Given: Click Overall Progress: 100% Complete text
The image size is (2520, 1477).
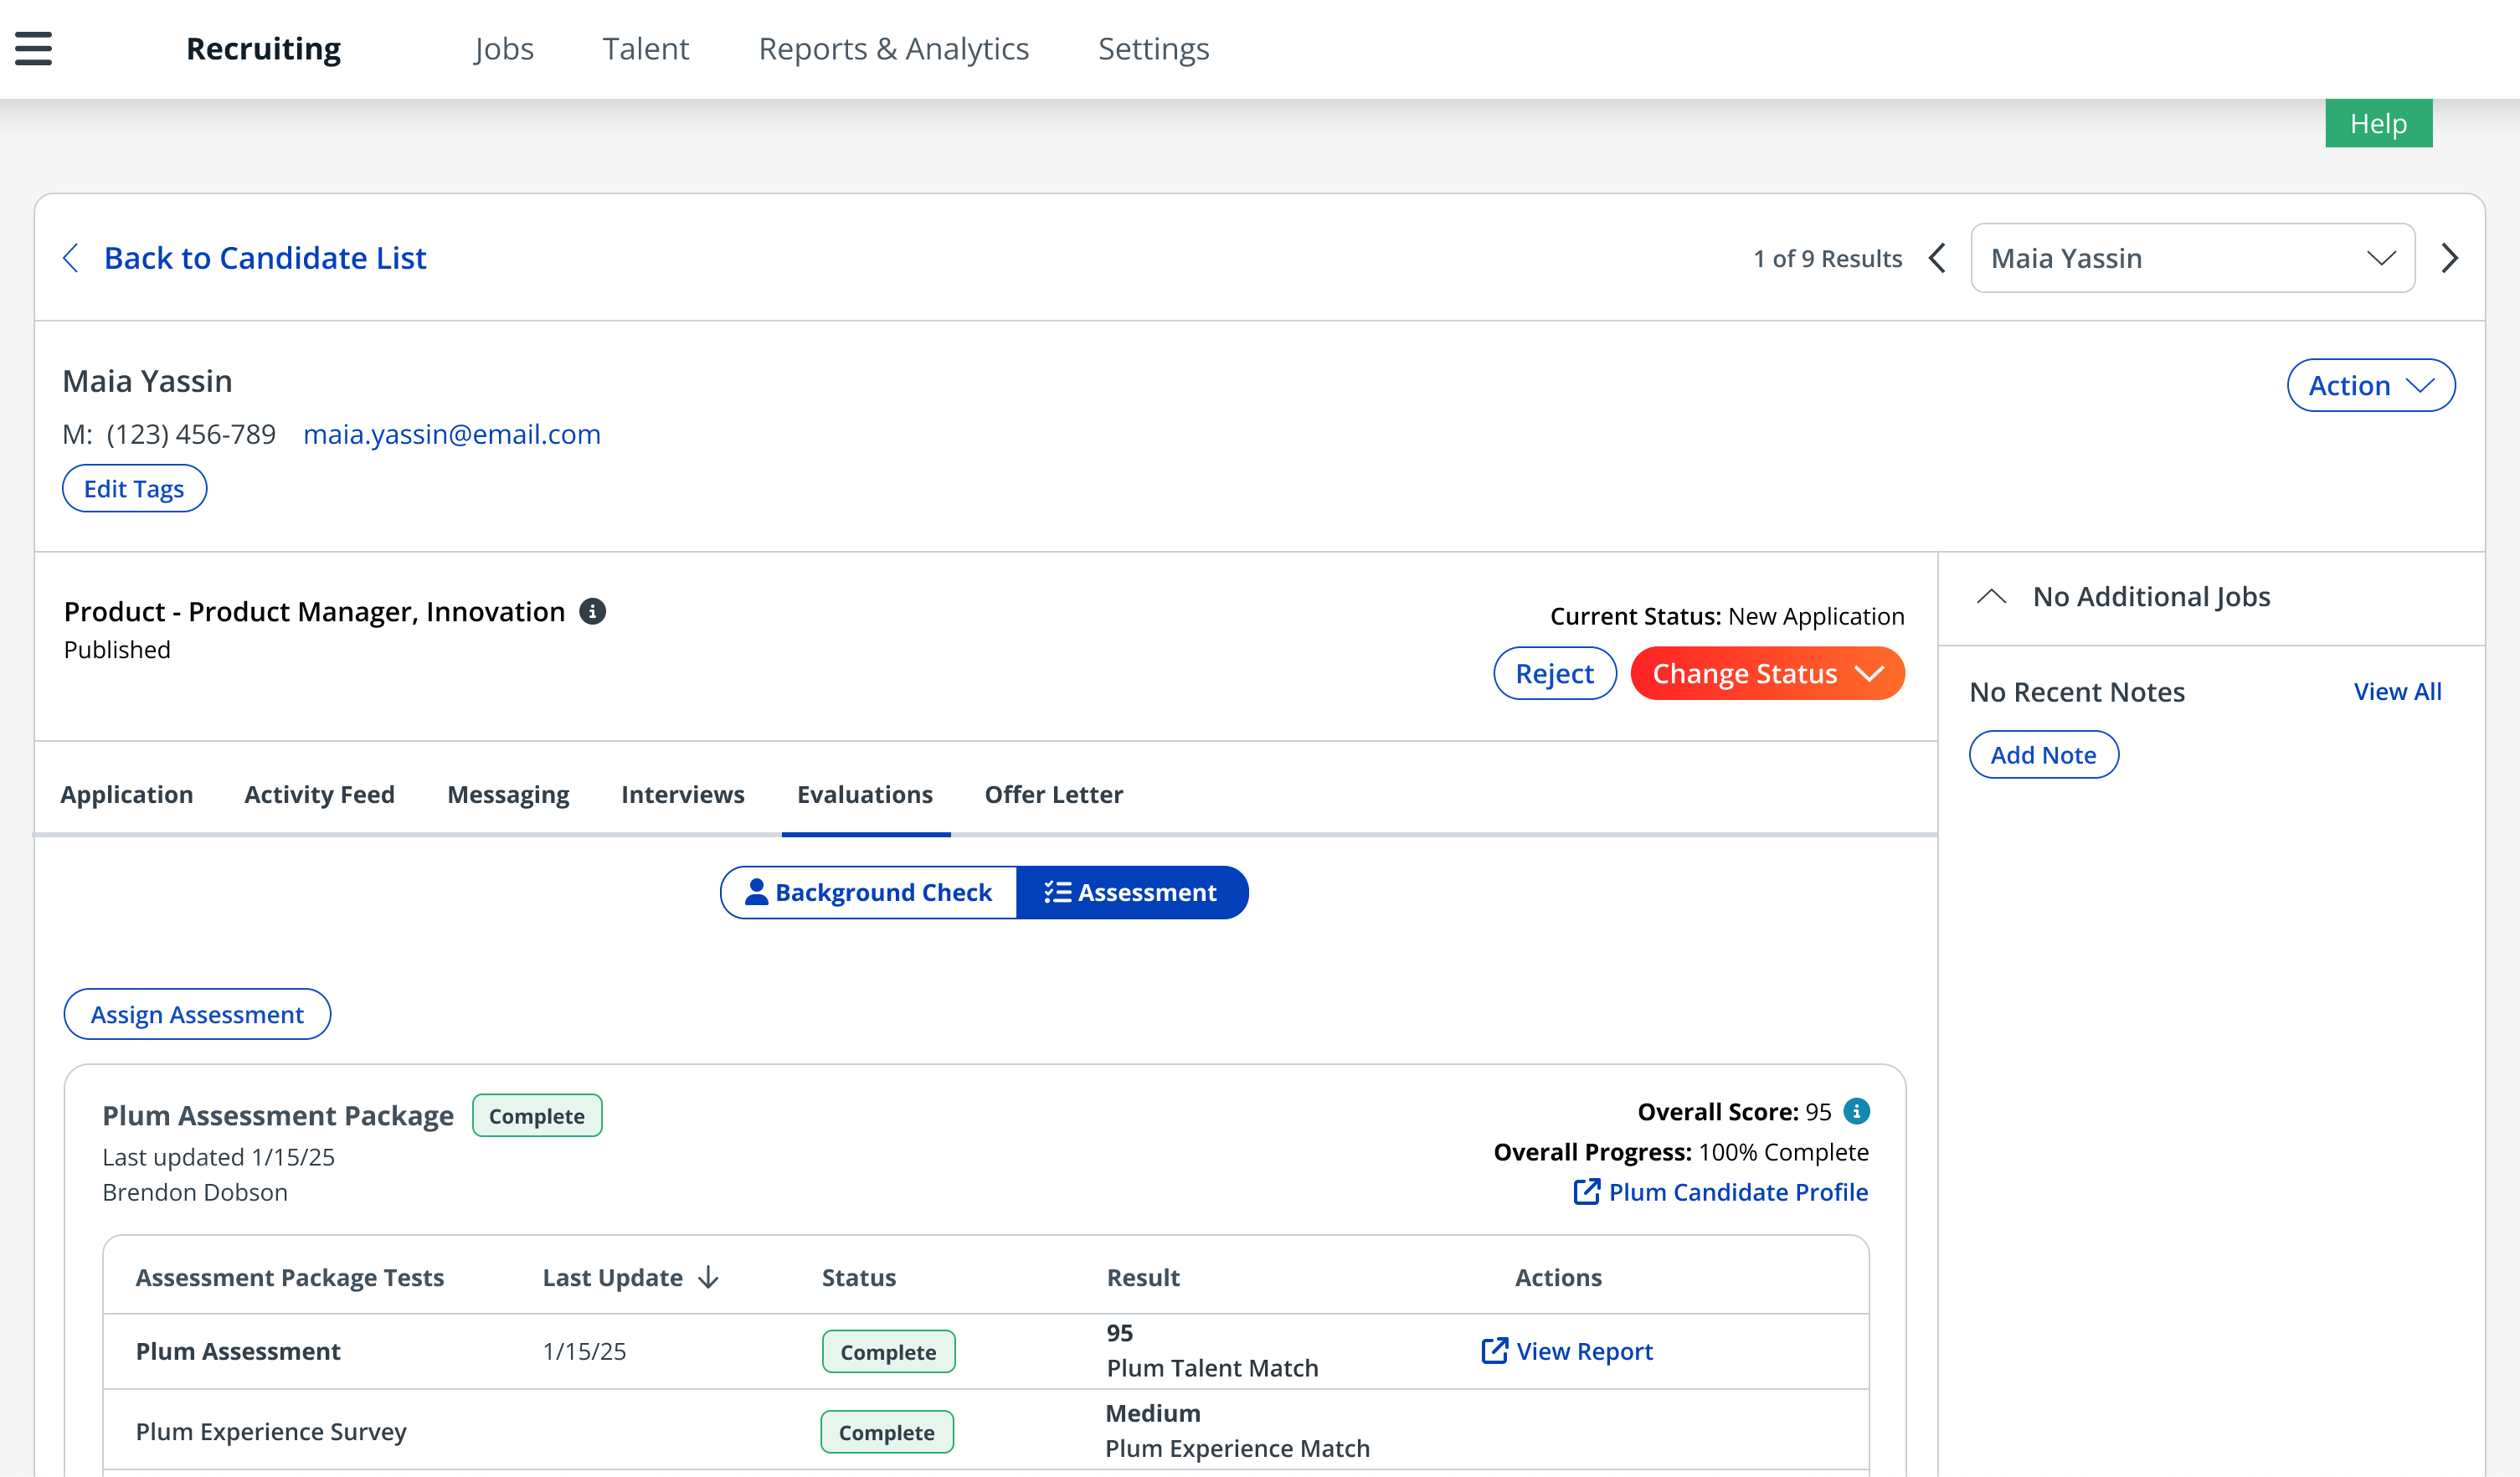Looking at the screenshot, I should (x=1680, y=1151).
